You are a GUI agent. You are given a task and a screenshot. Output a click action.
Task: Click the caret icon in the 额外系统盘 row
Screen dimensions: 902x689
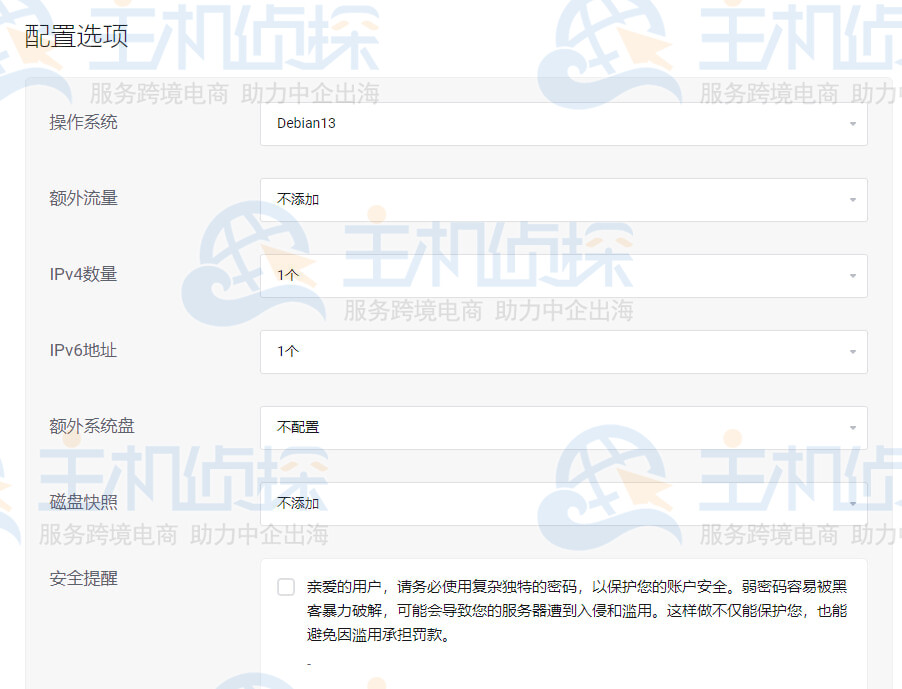pos(852,428)
